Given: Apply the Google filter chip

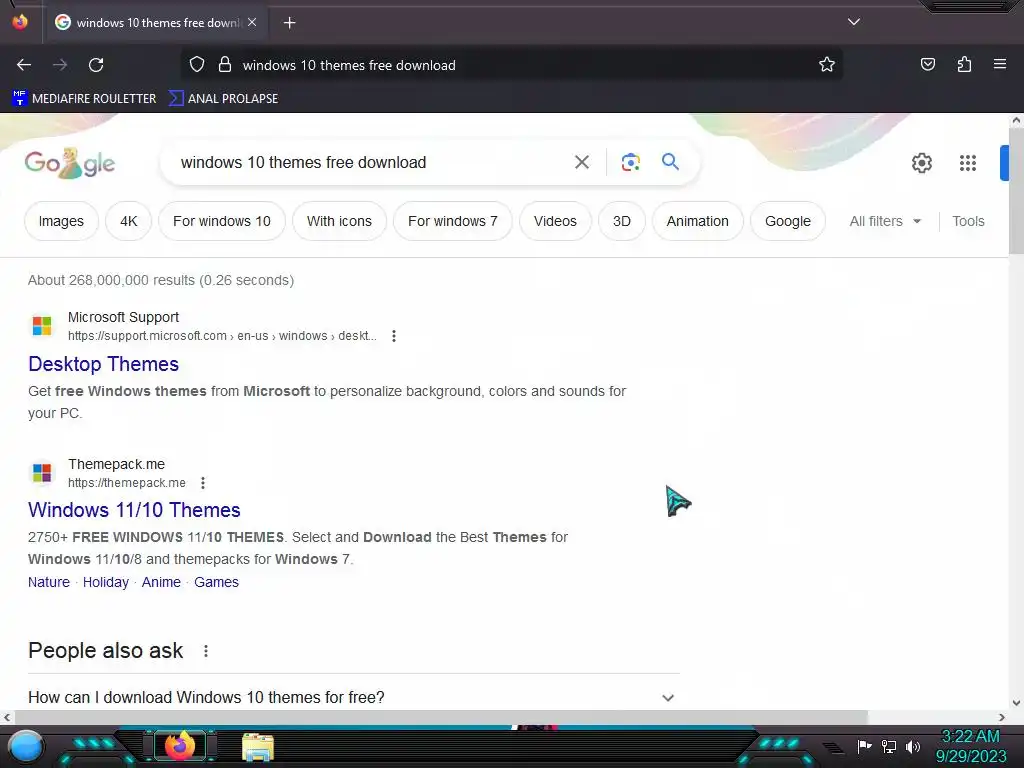Looking at the screenshot, I should tap(788, 221).
